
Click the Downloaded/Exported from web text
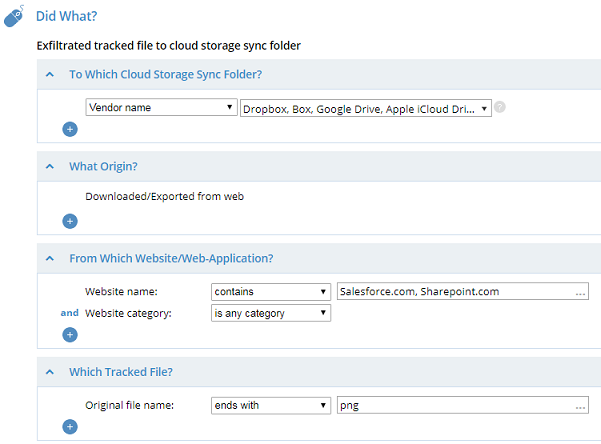point(164,196)
